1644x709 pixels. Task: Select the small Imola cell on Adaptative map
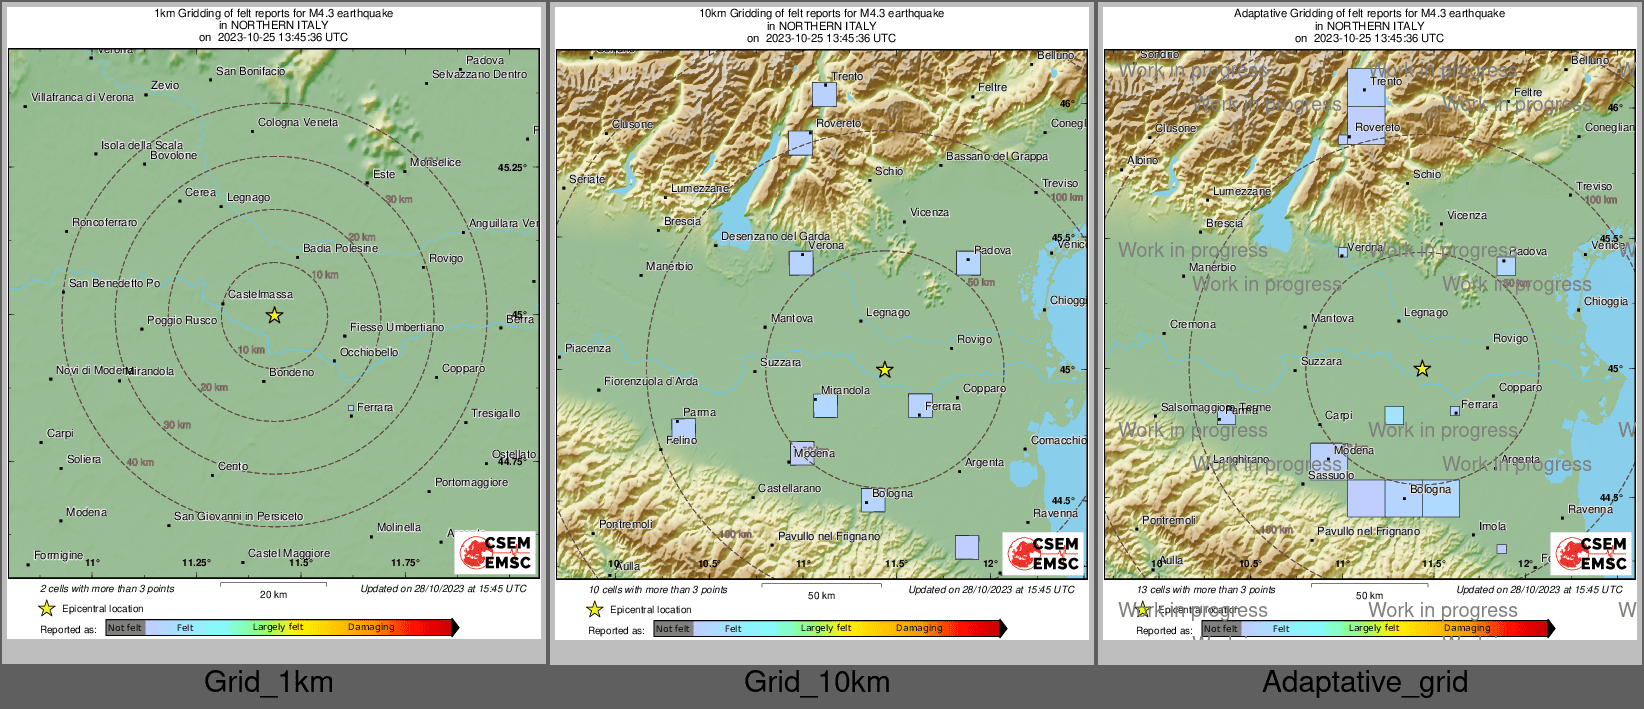coord(1501,549)
